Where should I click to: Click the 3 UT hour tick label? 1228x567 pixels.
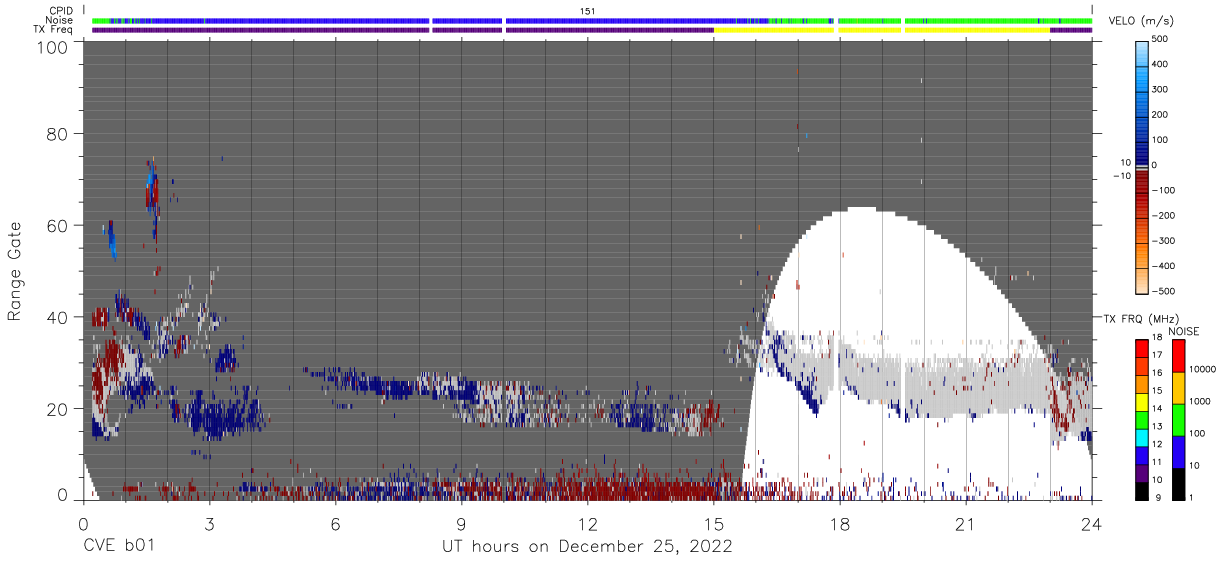coord(209,523)
